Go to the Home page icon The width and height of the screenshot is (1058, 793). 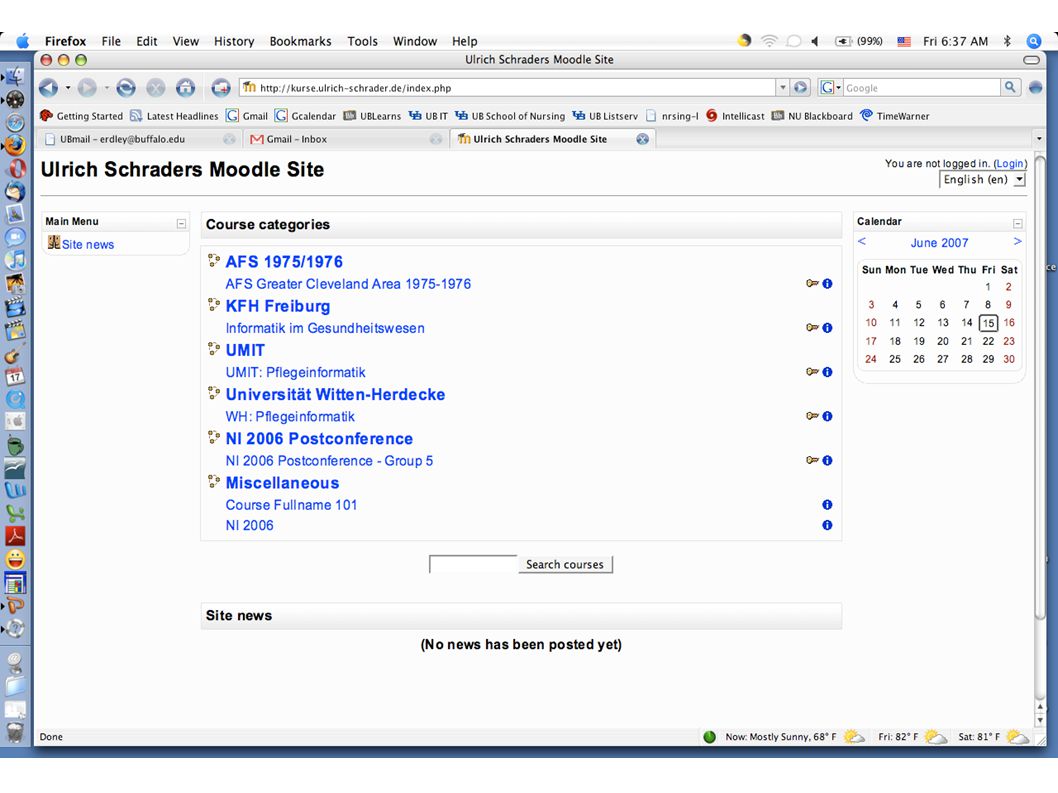186,88
